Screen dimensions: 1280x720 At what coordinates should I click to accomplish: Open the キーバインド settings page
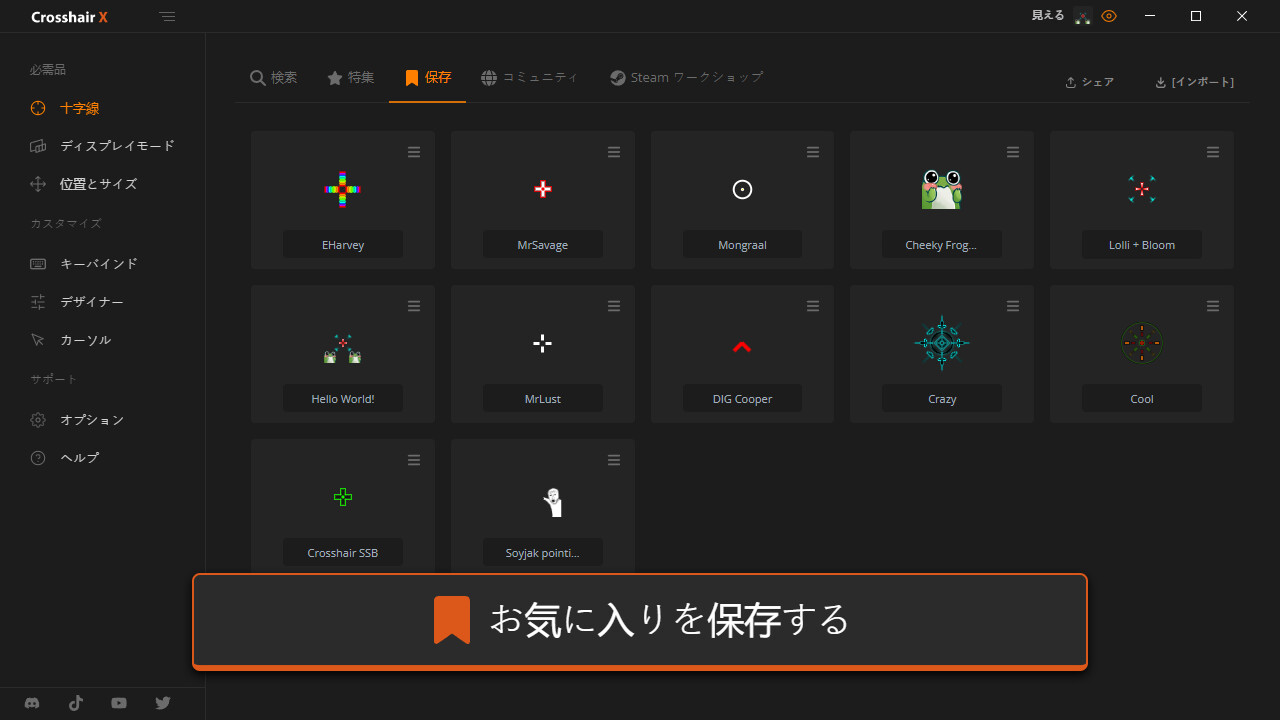98,264
